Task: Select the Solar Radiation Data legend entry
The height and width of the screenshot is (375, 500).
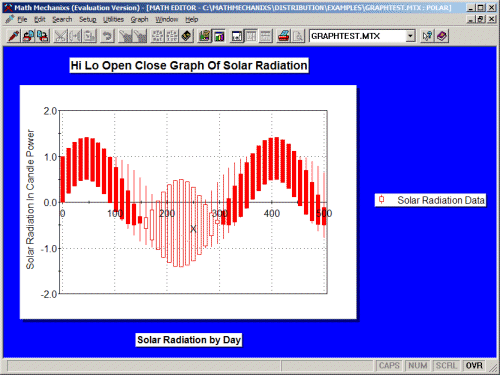Action: (430, 200)
